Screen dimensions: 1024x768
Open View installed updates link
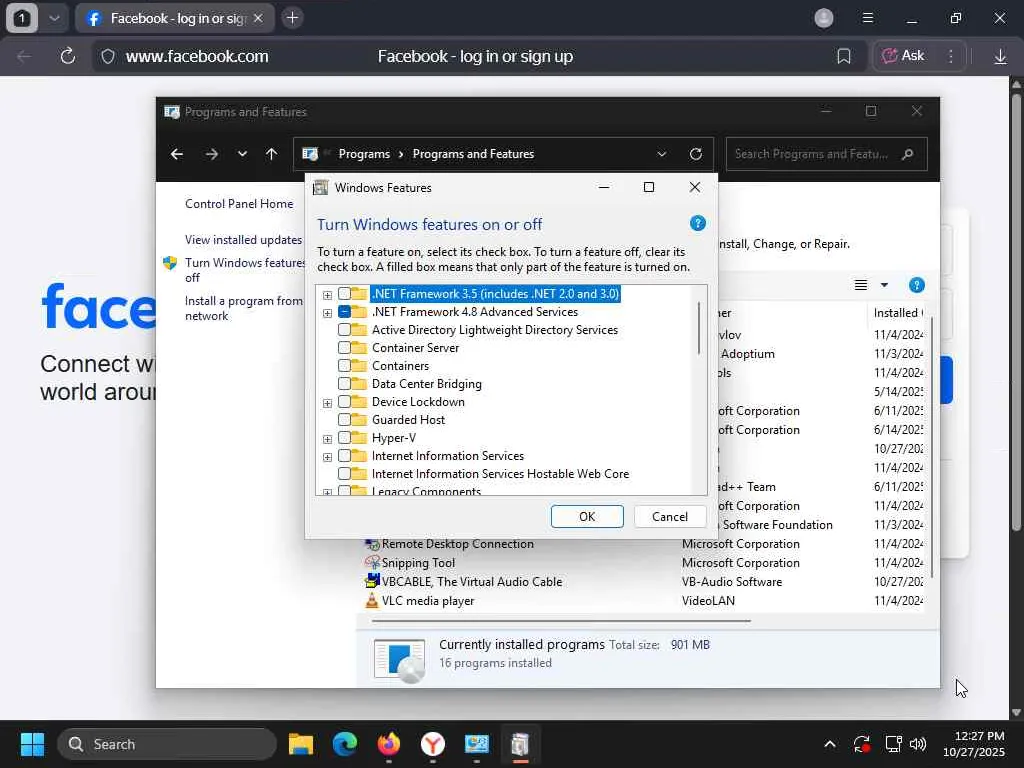coord(244,240)
